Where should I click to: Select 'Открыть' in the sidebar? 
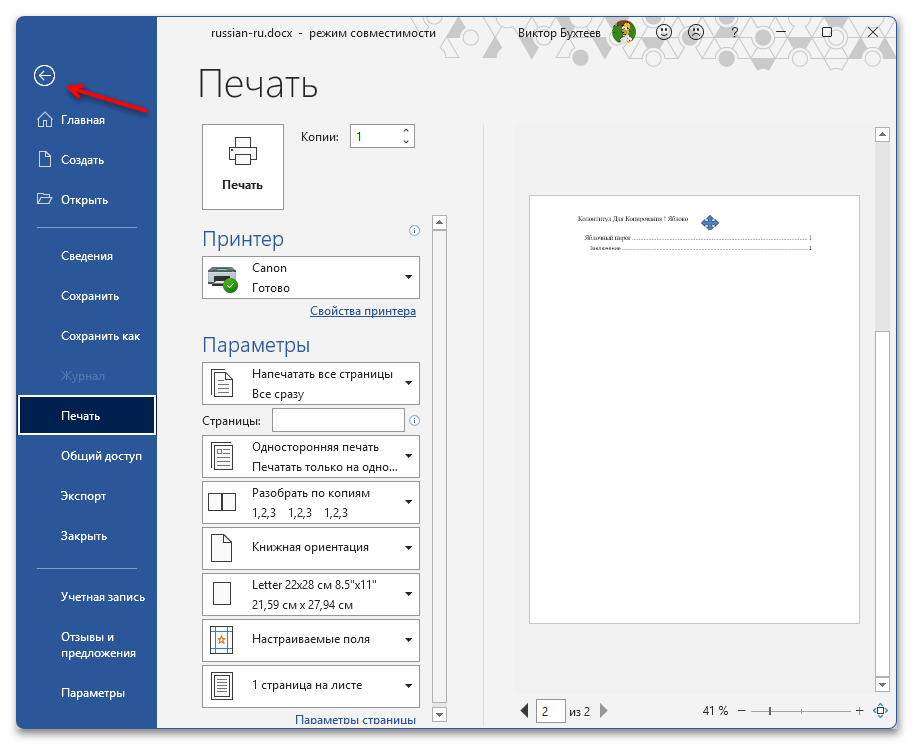click(87, 200)
